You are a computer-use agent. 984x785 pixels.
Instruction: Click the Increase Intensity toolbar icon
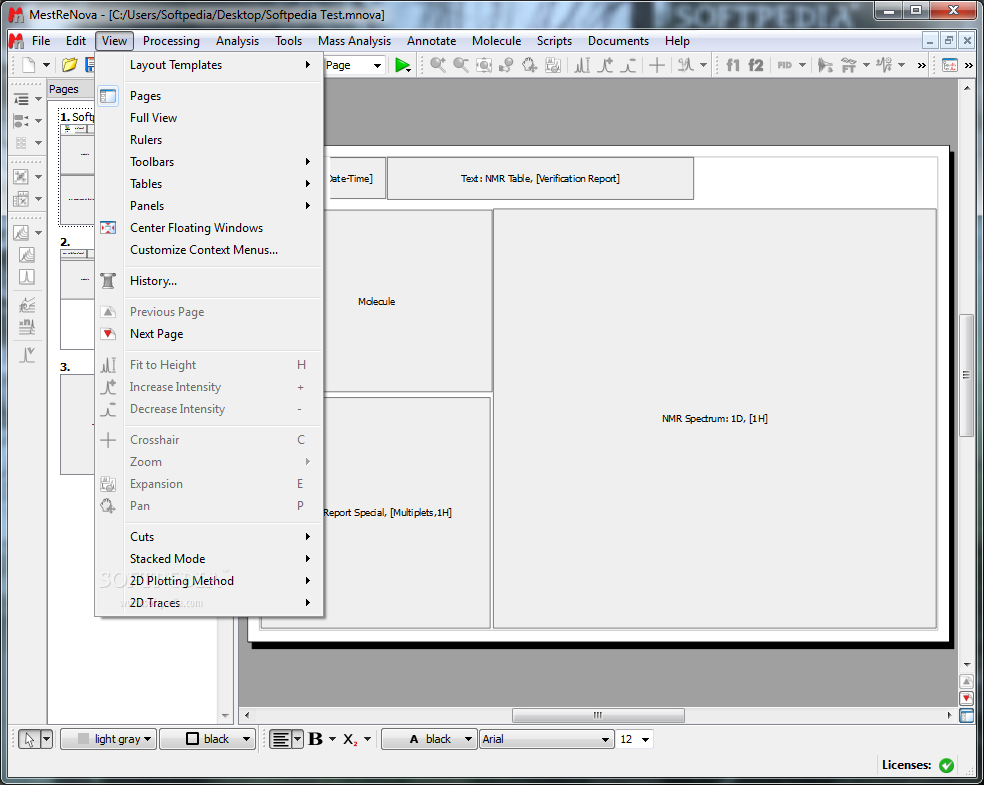pyautogui.click(x=605, y=65)
